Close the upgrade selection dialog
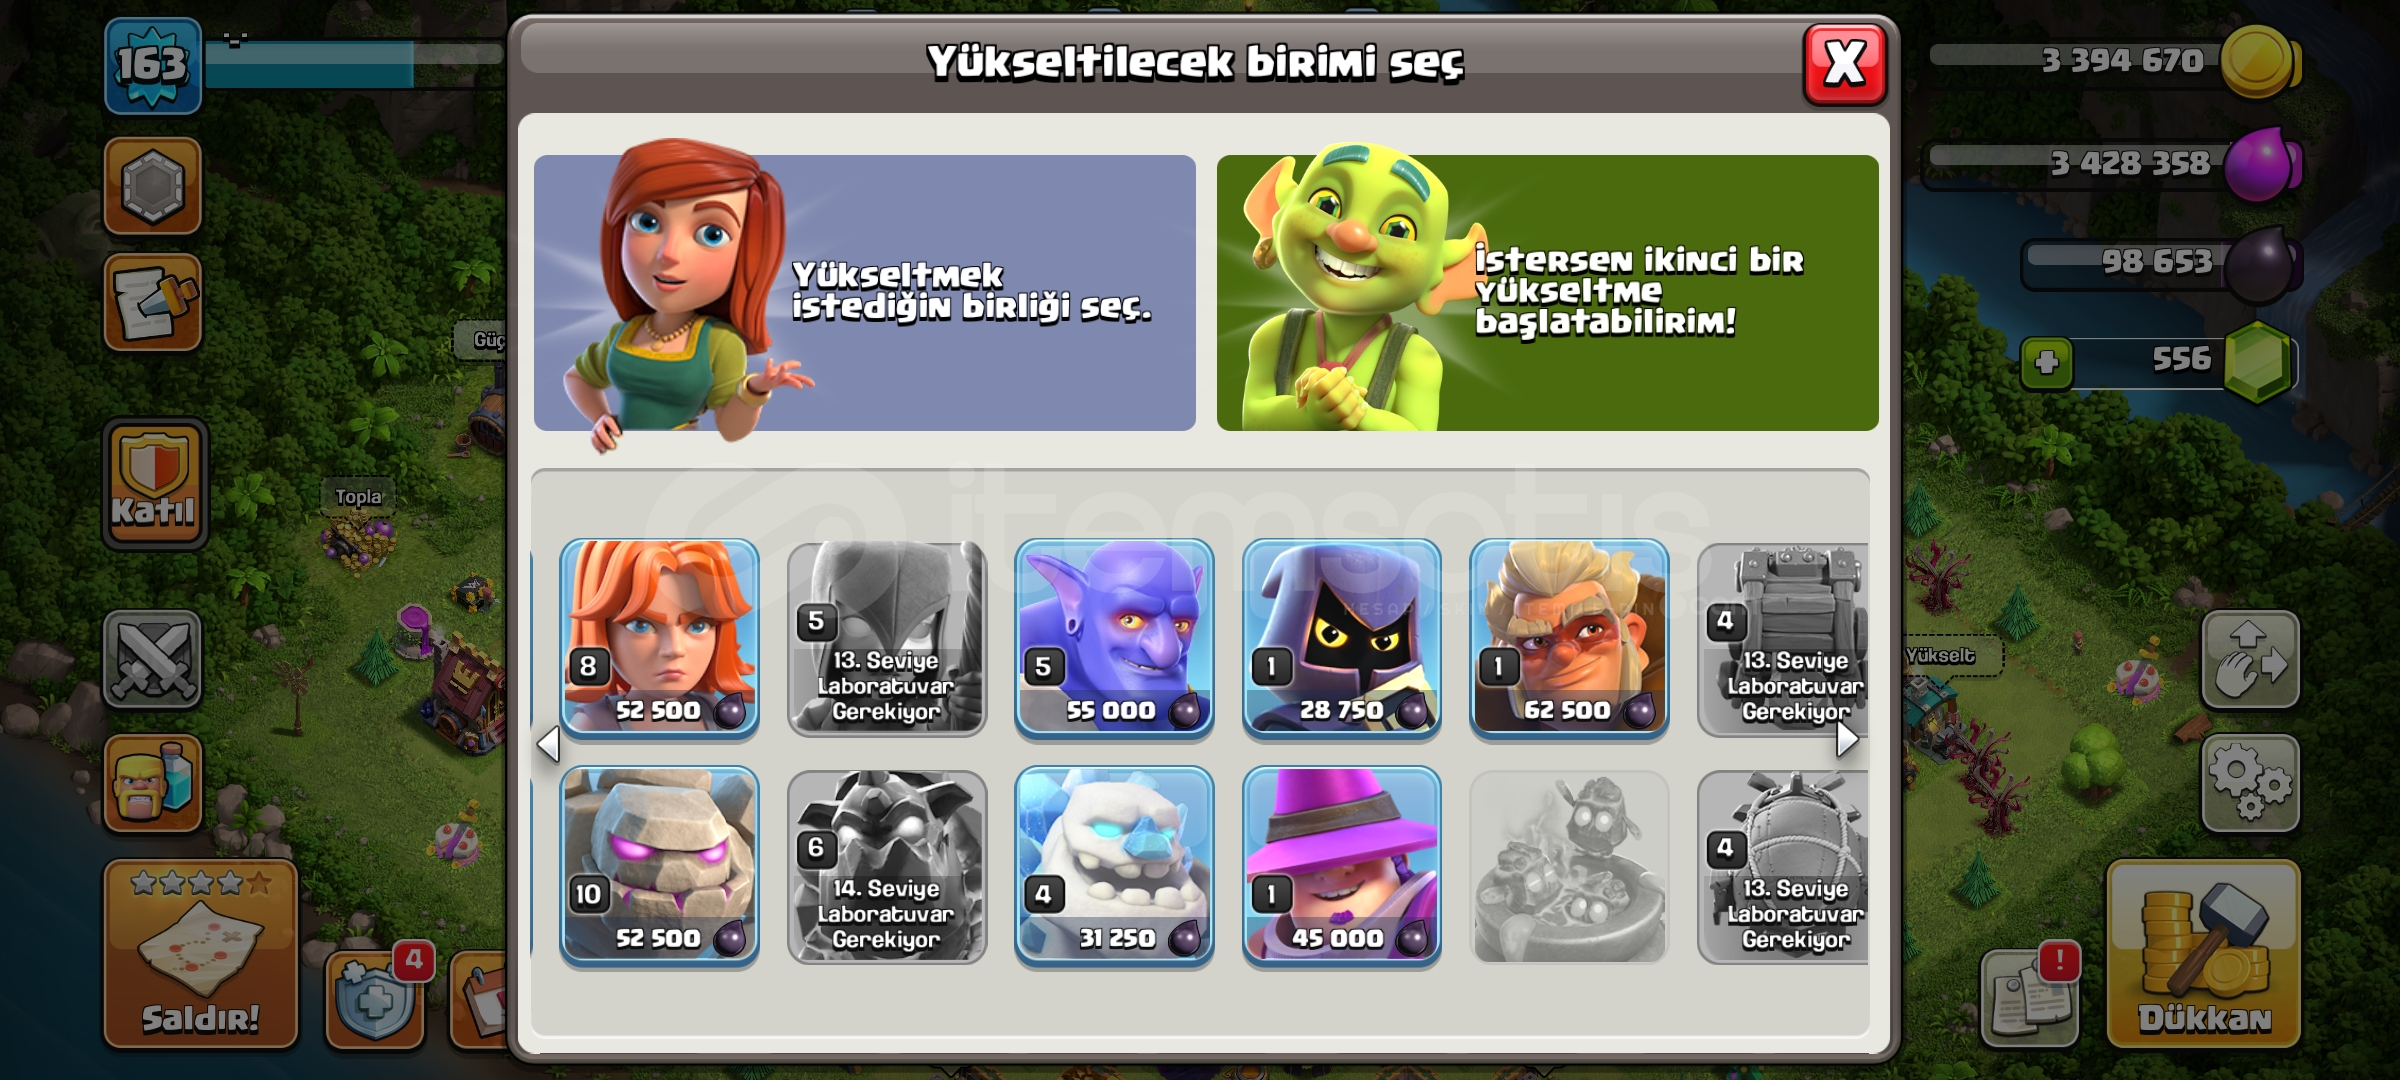The width and height of the screenshot is (2400, 1080). (1844, 65)
